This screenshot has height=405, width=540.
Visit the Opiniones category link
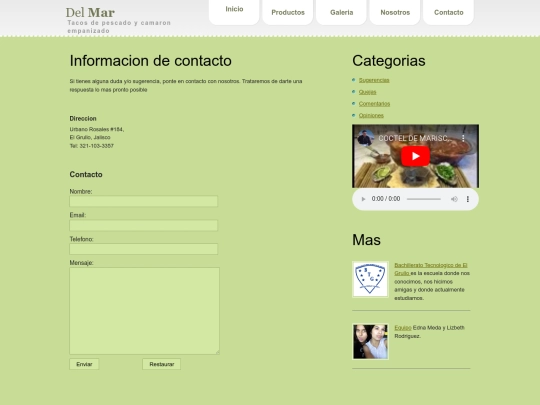(x=371, y=115)
